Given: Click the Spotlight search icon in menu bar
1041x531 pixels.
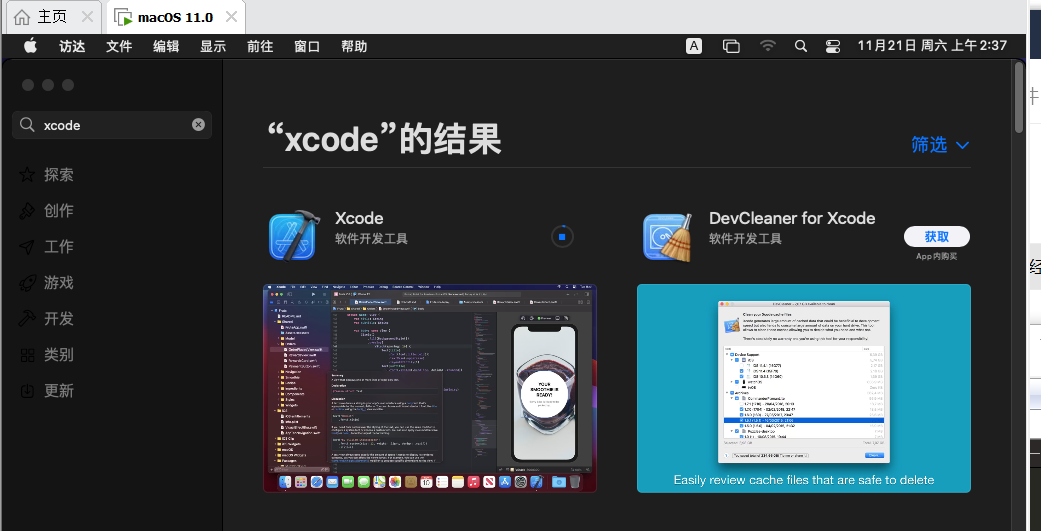Looking at the screenshot, I should 800,46.
